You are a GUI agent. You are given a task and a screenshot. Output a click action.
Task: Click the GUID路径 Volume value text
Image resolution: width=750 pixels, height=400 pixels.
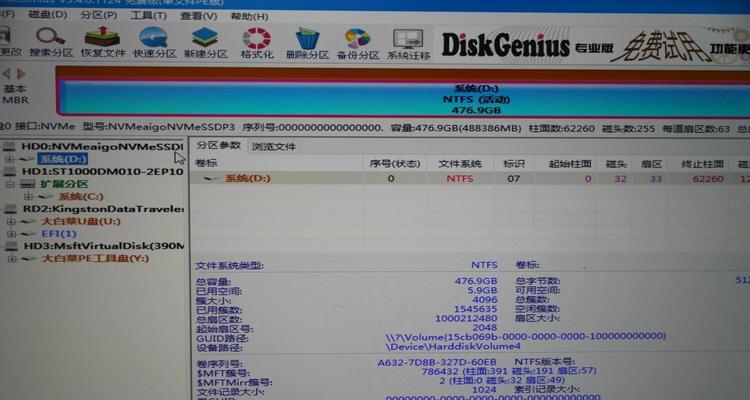(525, 336)
